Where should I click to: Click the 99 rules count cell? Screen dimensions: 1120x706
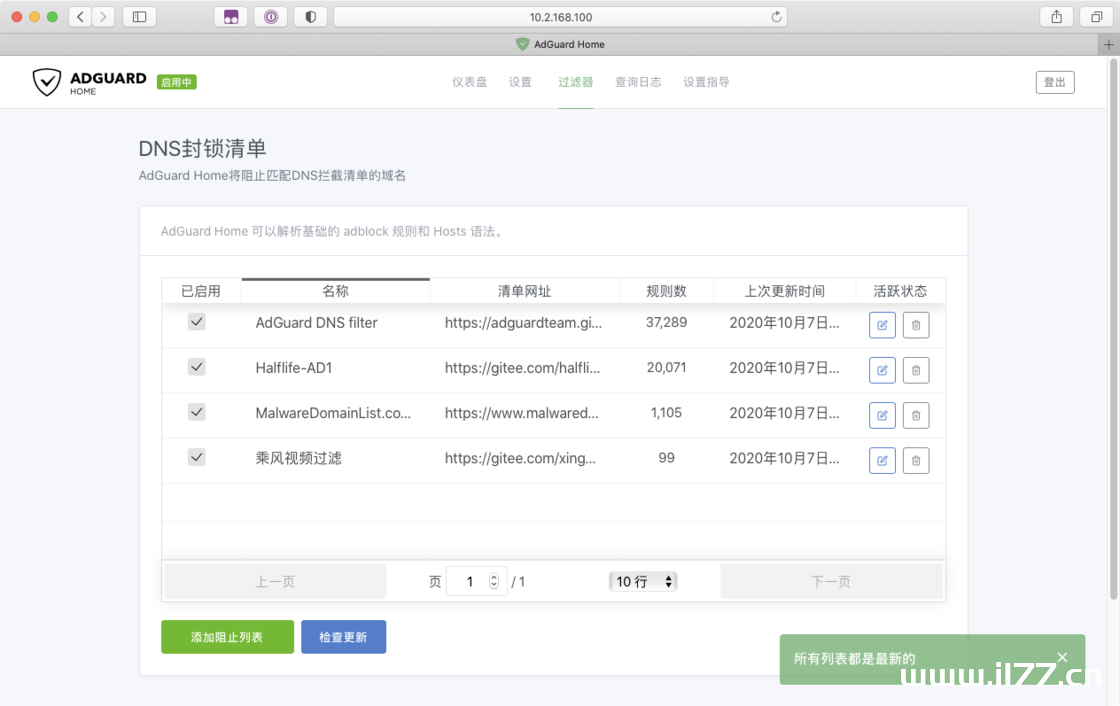pyautogui.click(x=666, y=457)
